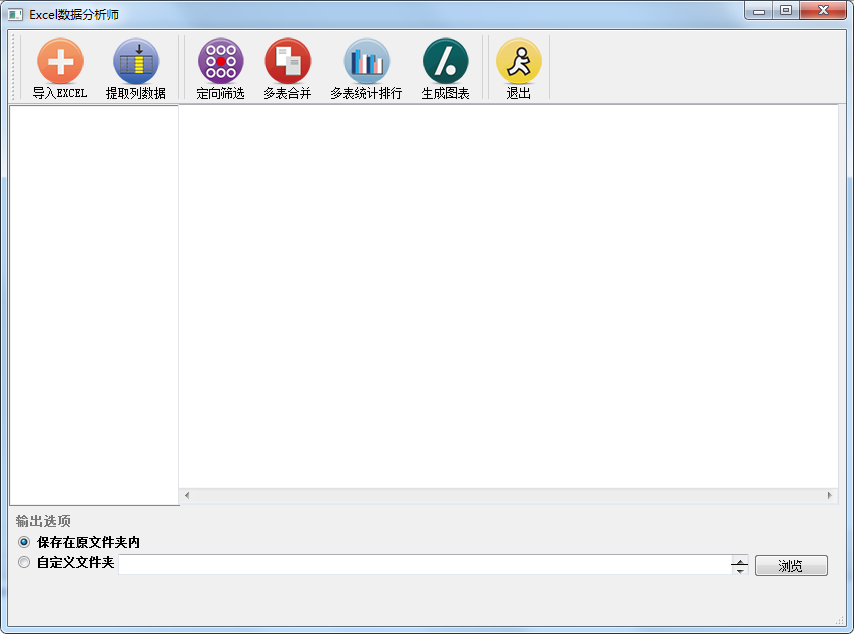Click the empty left file list panel
854x634 pixels.
94,305
